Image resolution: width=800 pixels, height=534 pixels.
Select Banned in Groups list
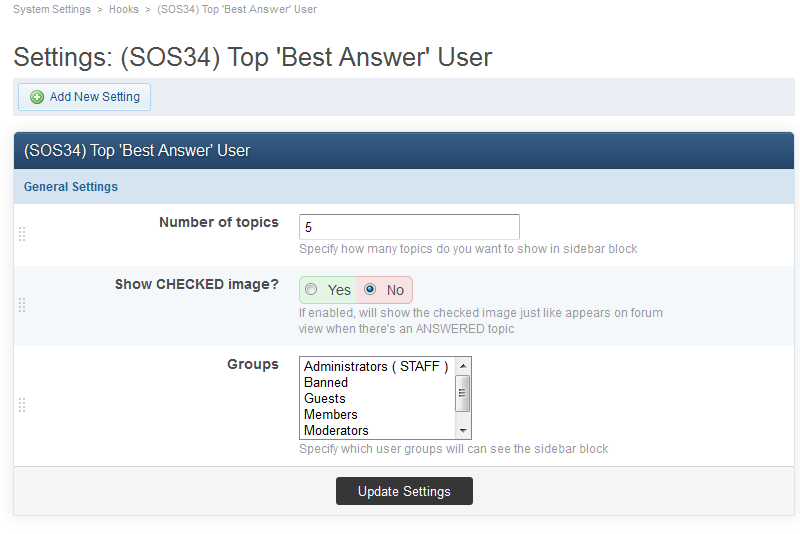326,383
